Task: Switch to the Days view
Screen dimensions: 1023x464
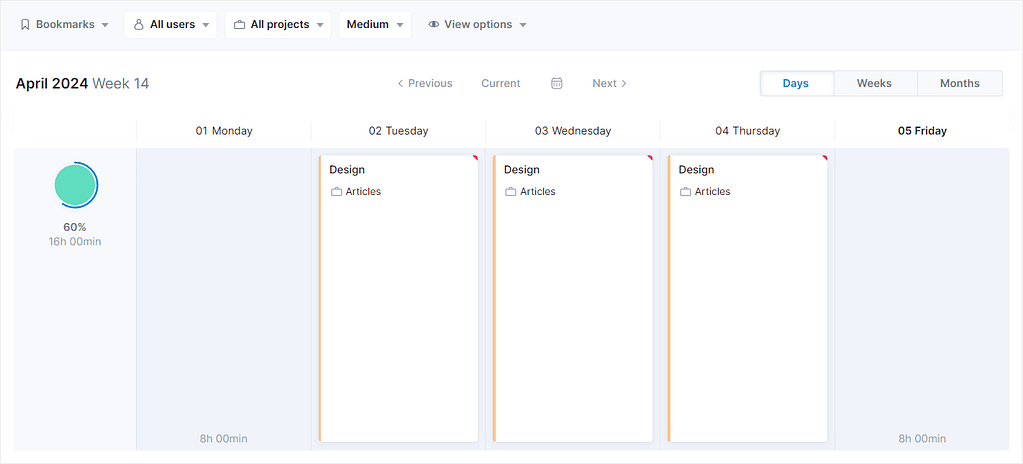Action: 796,84
